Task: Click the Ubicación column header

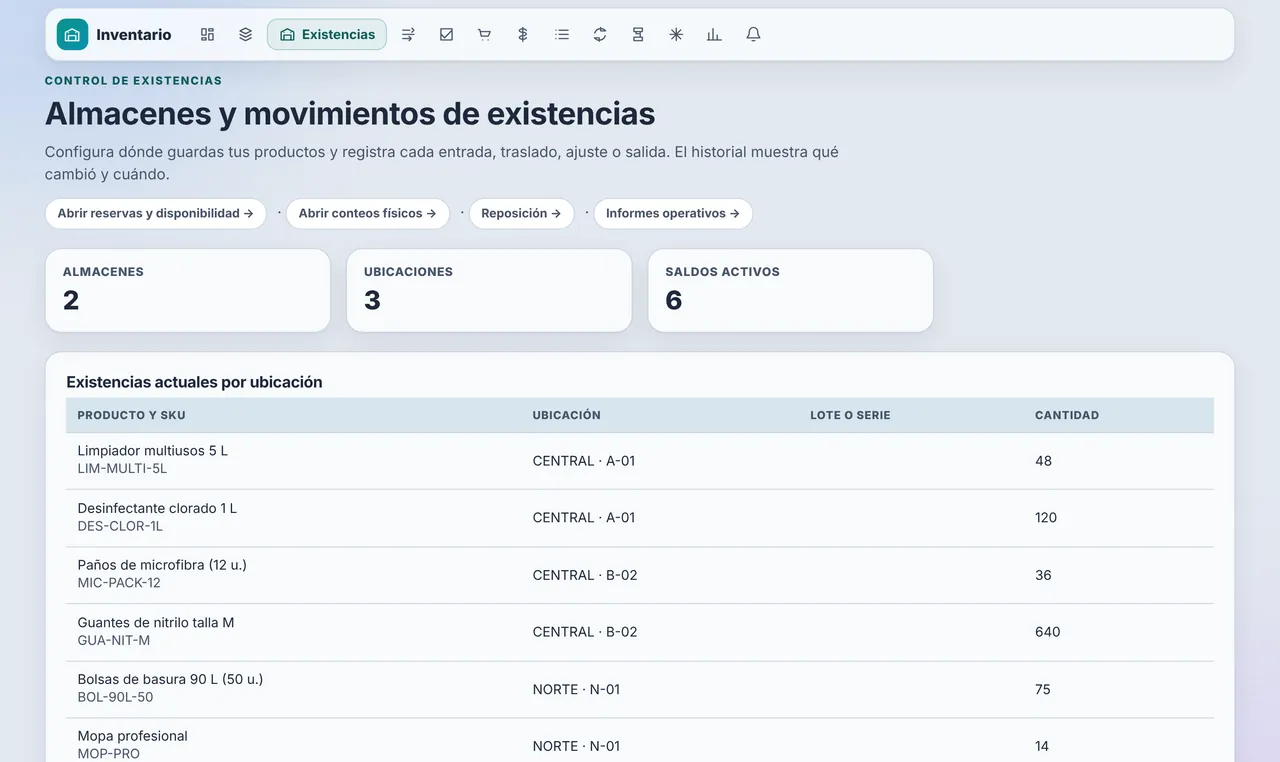Action: [566, 415]
